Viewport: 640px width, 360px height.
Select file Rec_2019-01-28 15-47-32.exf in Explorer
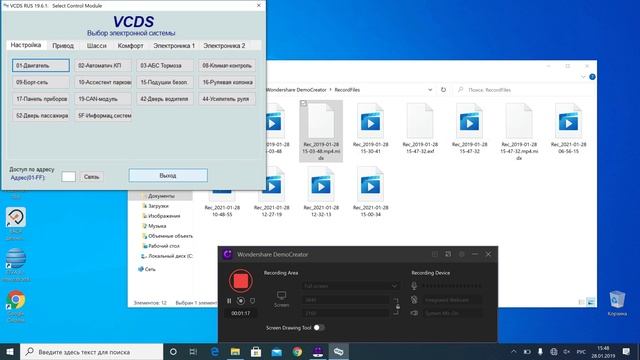pyautogui.click(x=420, y=129)
